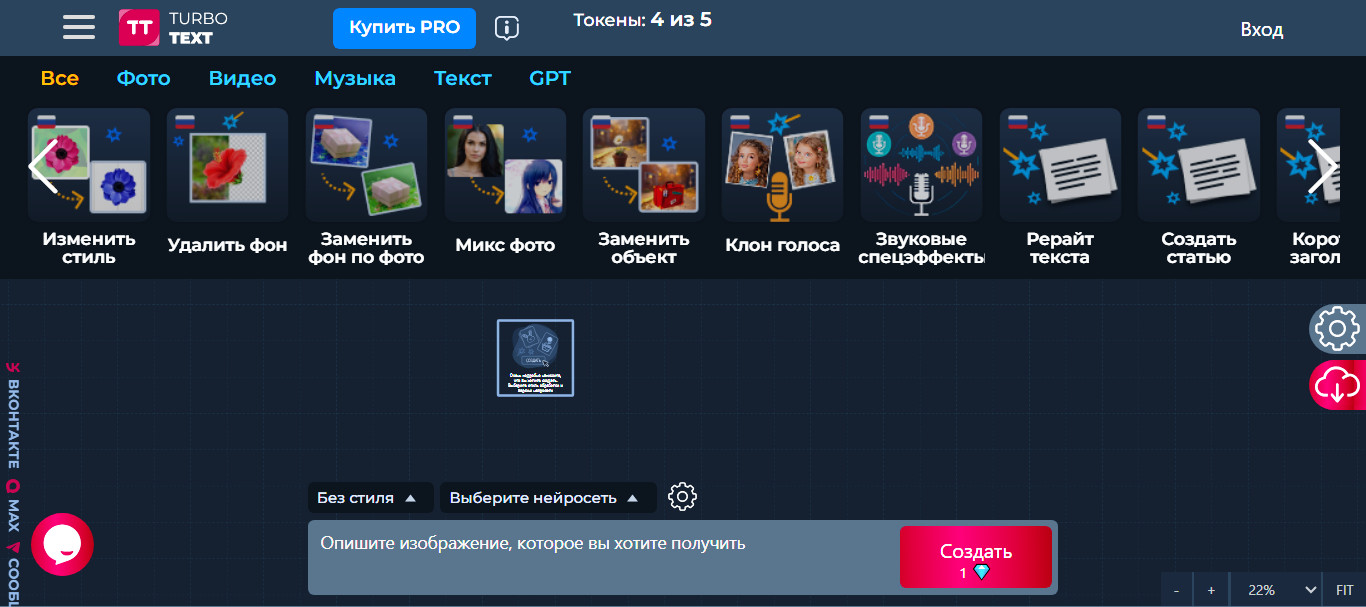Switch to the Текст tab
Image resolution: width=1366 pixels, height=607 pixels.
coord(463,78)
